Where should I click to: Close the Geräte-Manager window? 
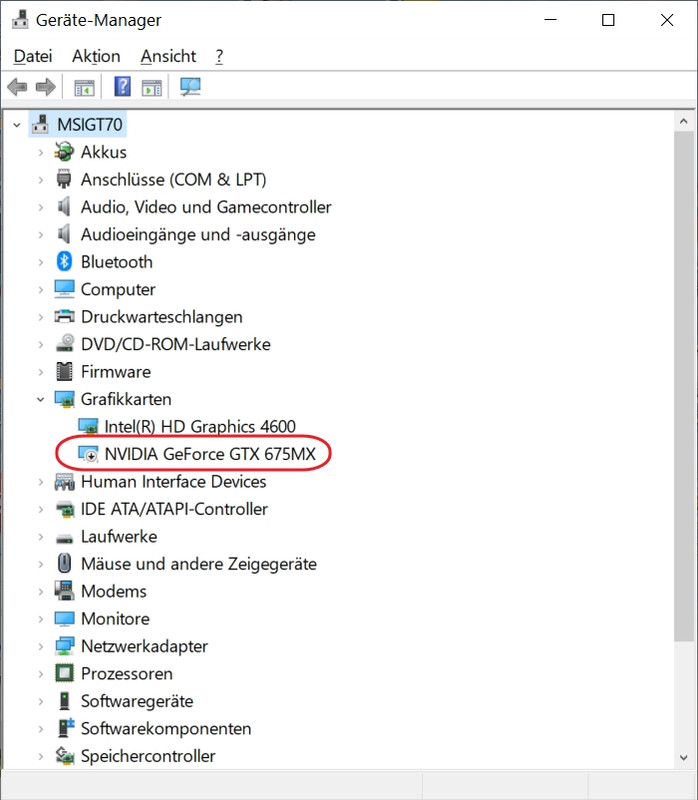[x=667, y=20]
